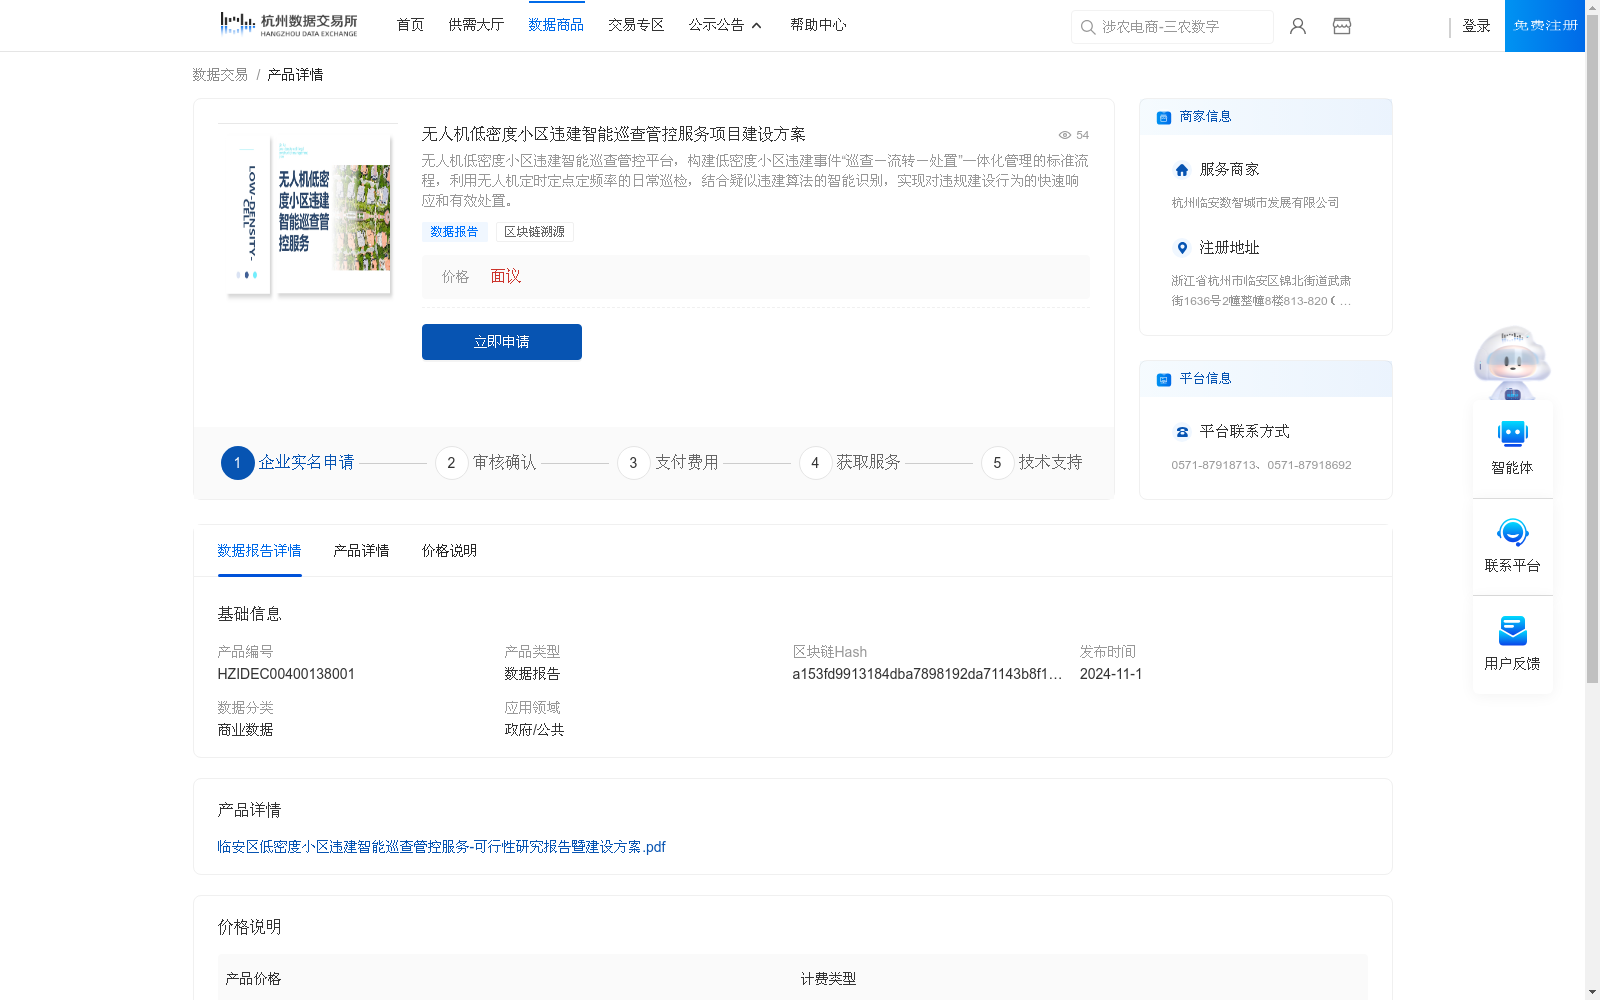This screenshot has height=1000, width=1600.
Task: Click the 计费类型 table header
Action: [828, 979]
